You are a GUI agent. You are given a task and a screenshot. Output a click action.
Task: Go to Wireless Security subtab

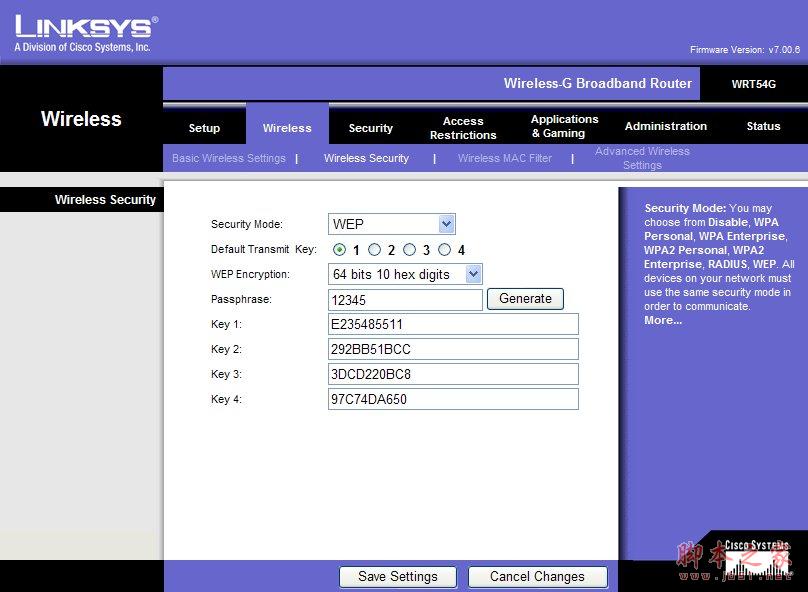coord(366,158)
